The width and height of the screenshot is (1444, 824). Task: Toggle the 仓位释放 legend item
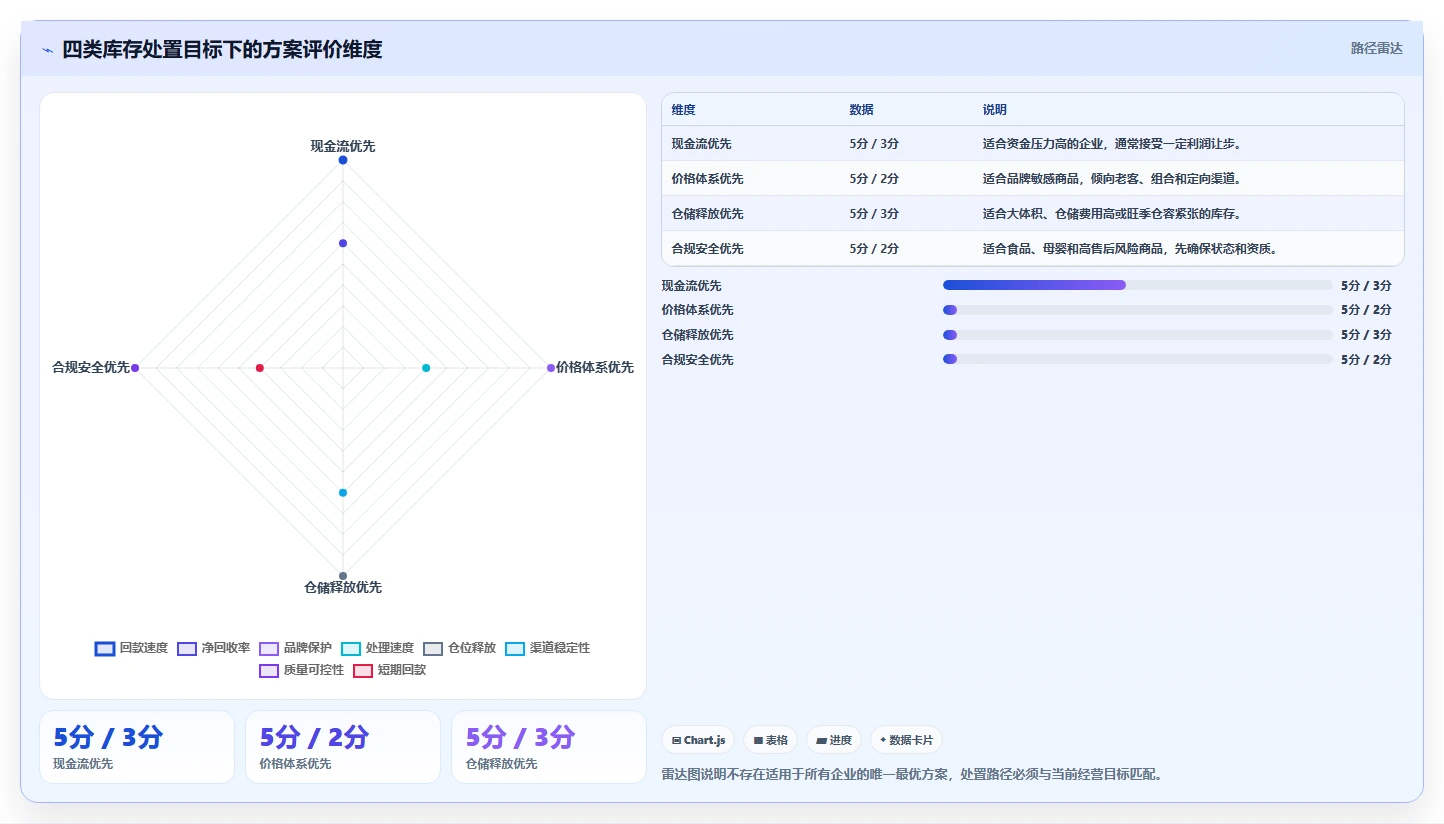(460, 648)
